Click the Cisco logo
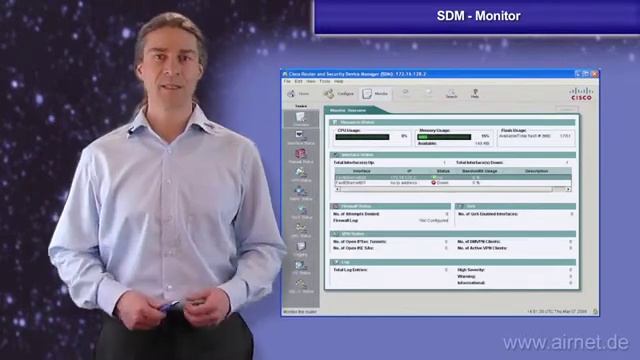The width and height of the screenshot is (640, 360). [x=581, y=94]
